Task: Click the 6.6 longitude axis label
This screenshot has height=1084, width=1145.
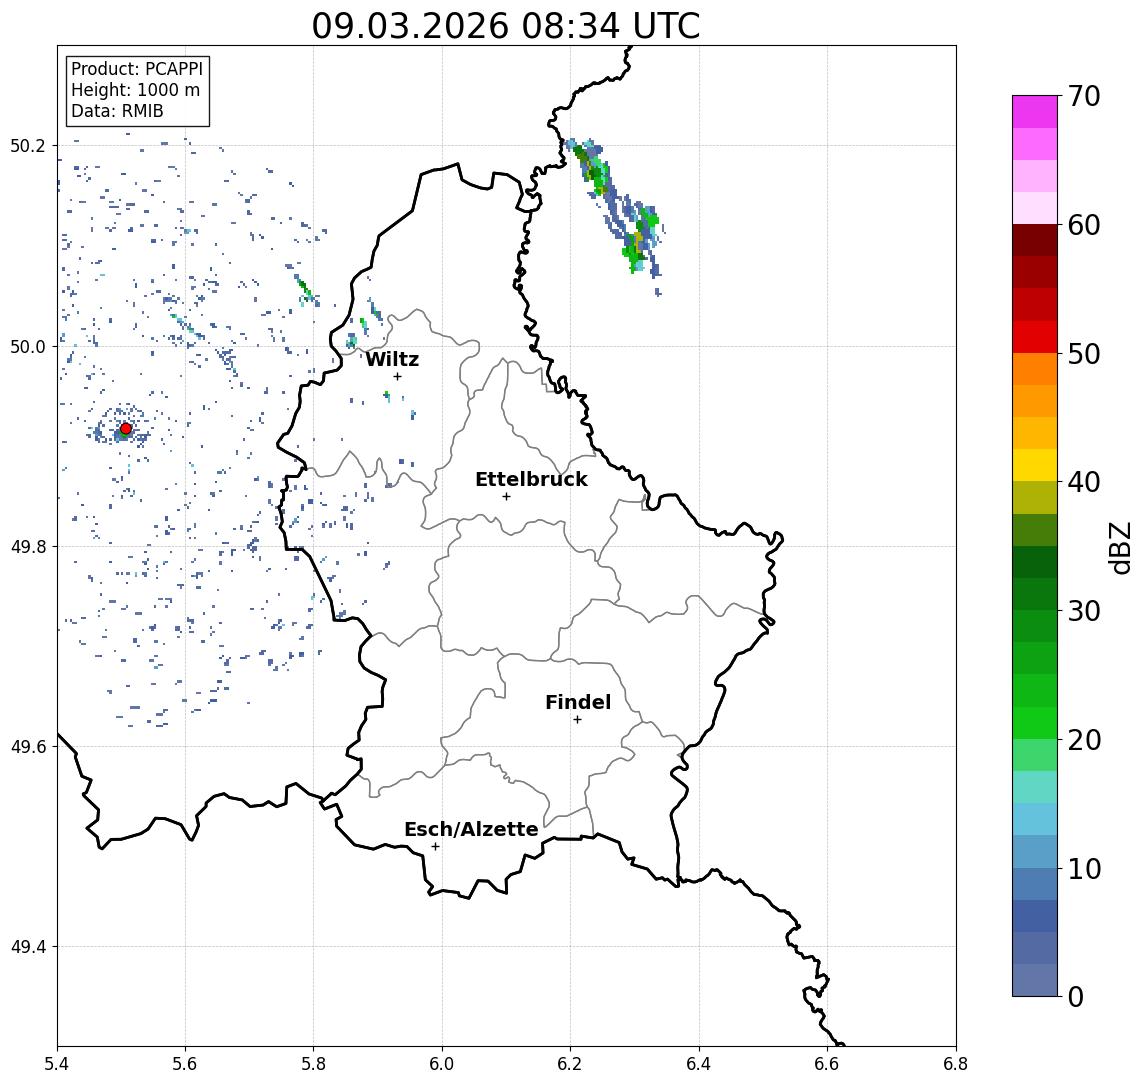Action: [x=827, y=1064]
